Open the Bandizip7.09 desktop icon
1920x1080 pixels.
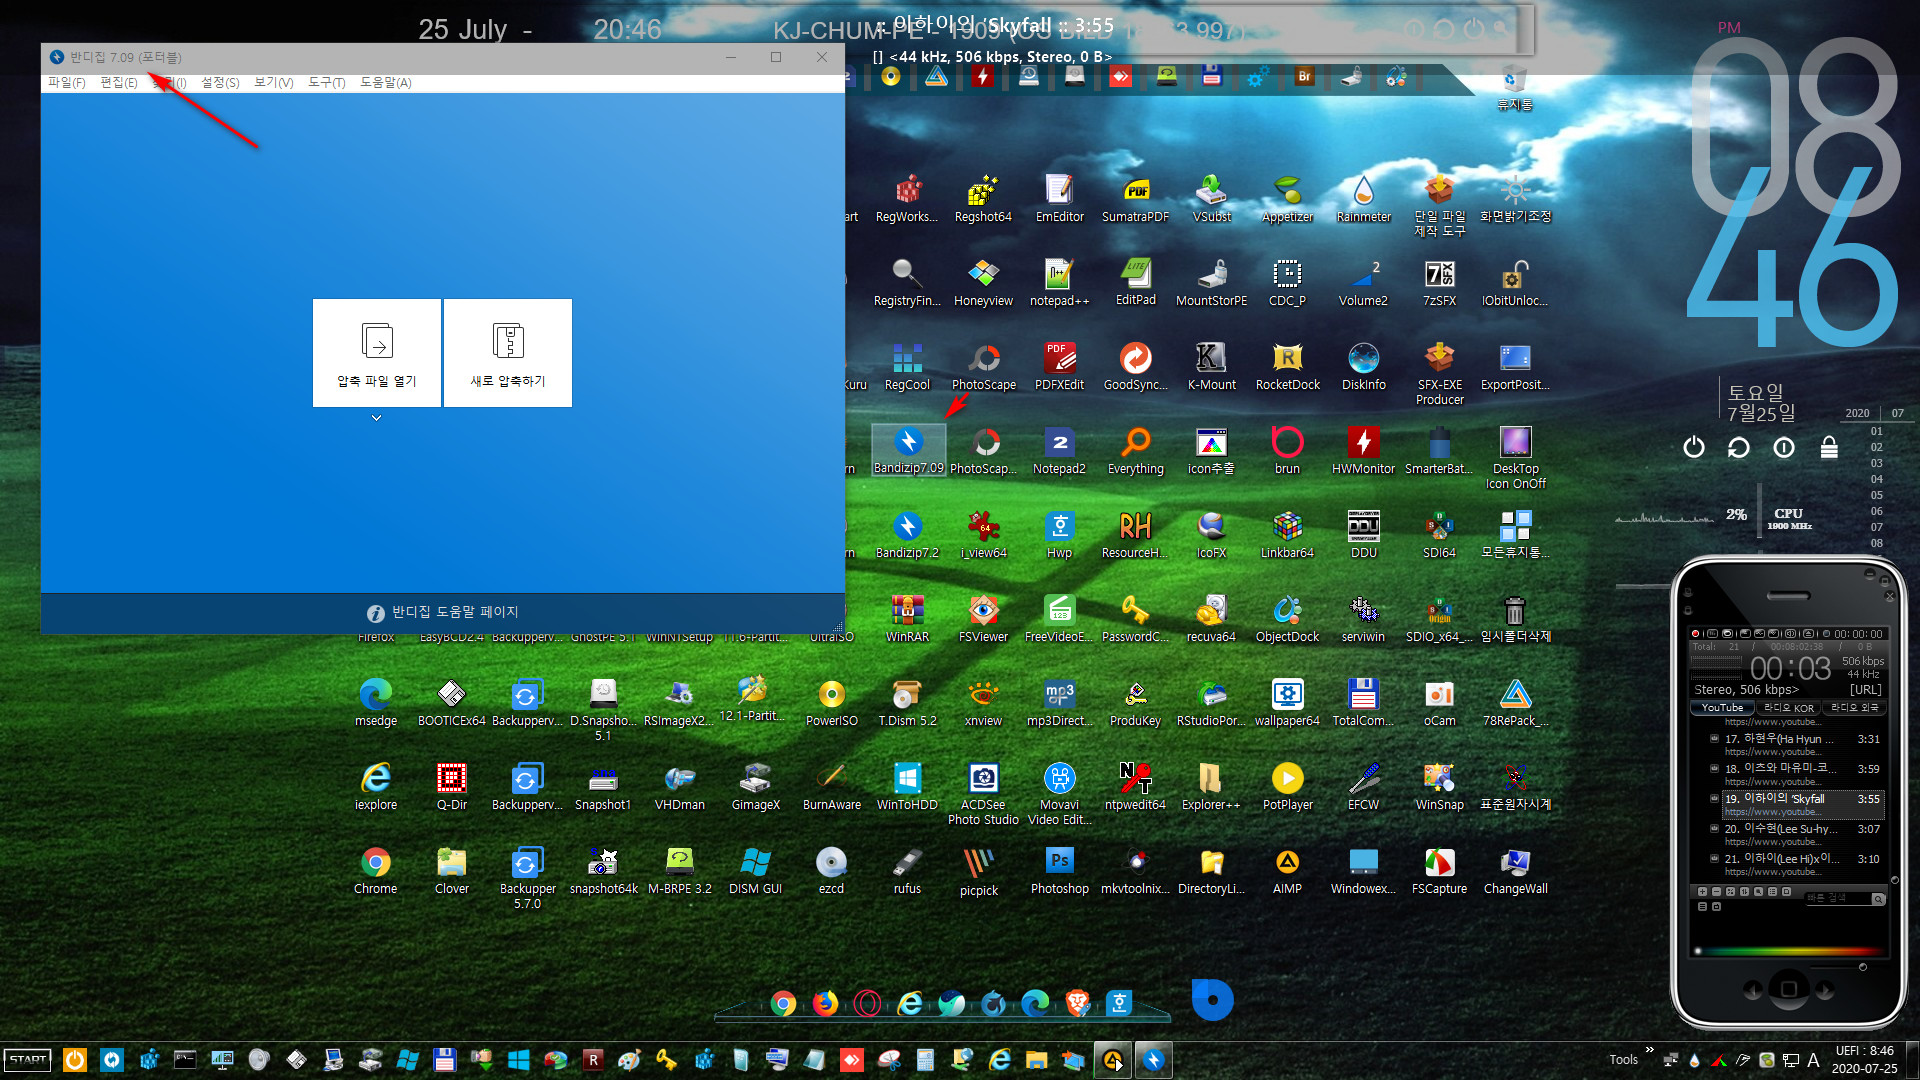[x=908, y=450]
